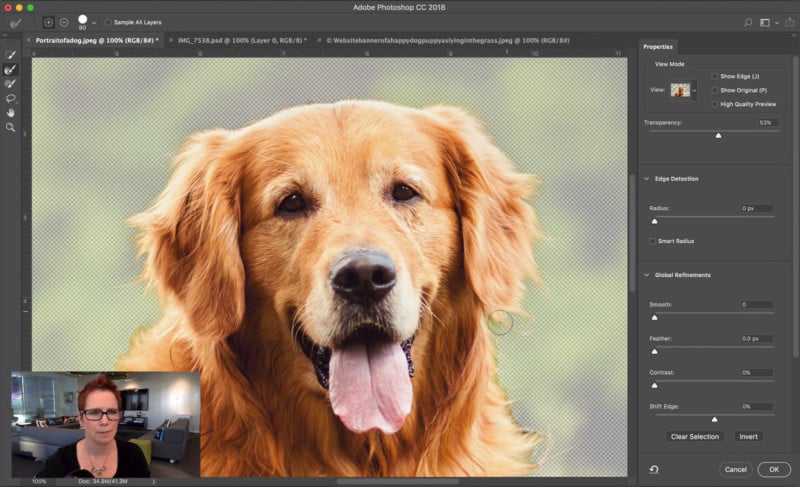The width and height of the screenshot is (800, 487).
Task: Close the IMG_7538.psd tab
Action: pyautogui.click(x=171, y=40)
